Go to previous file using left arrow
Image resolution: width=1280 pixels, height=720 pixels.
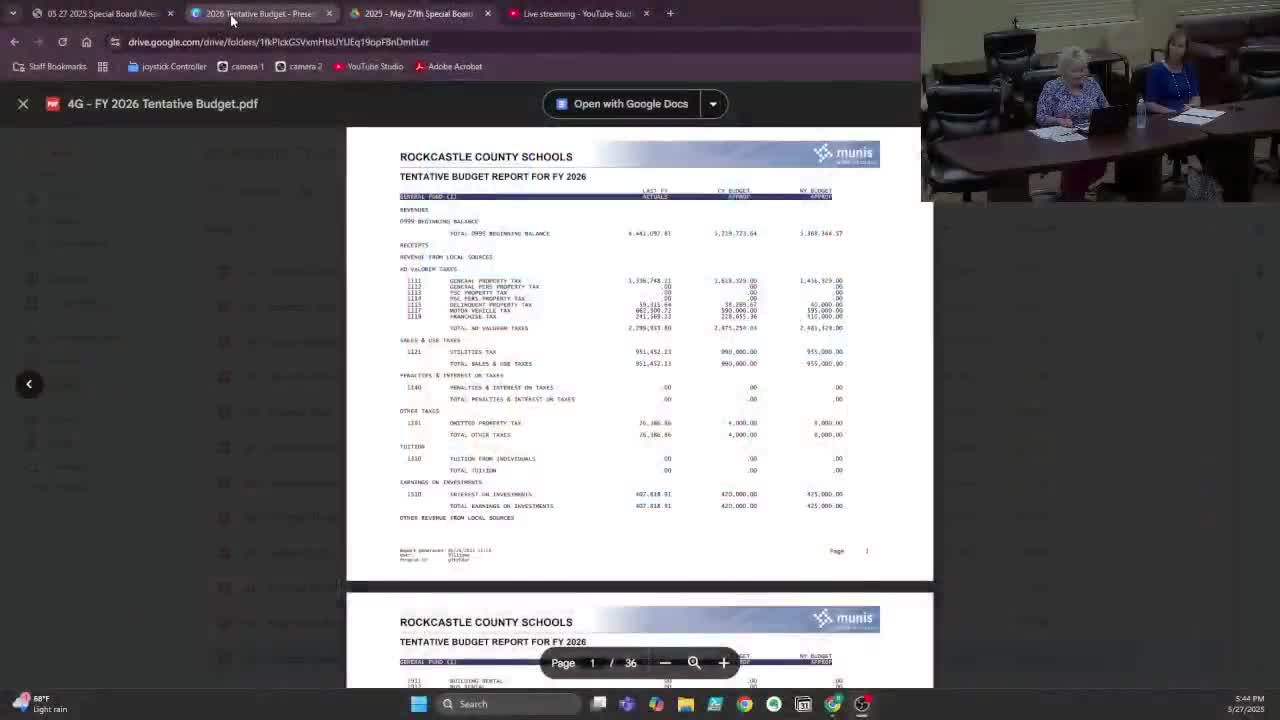(x=29, y=384)
